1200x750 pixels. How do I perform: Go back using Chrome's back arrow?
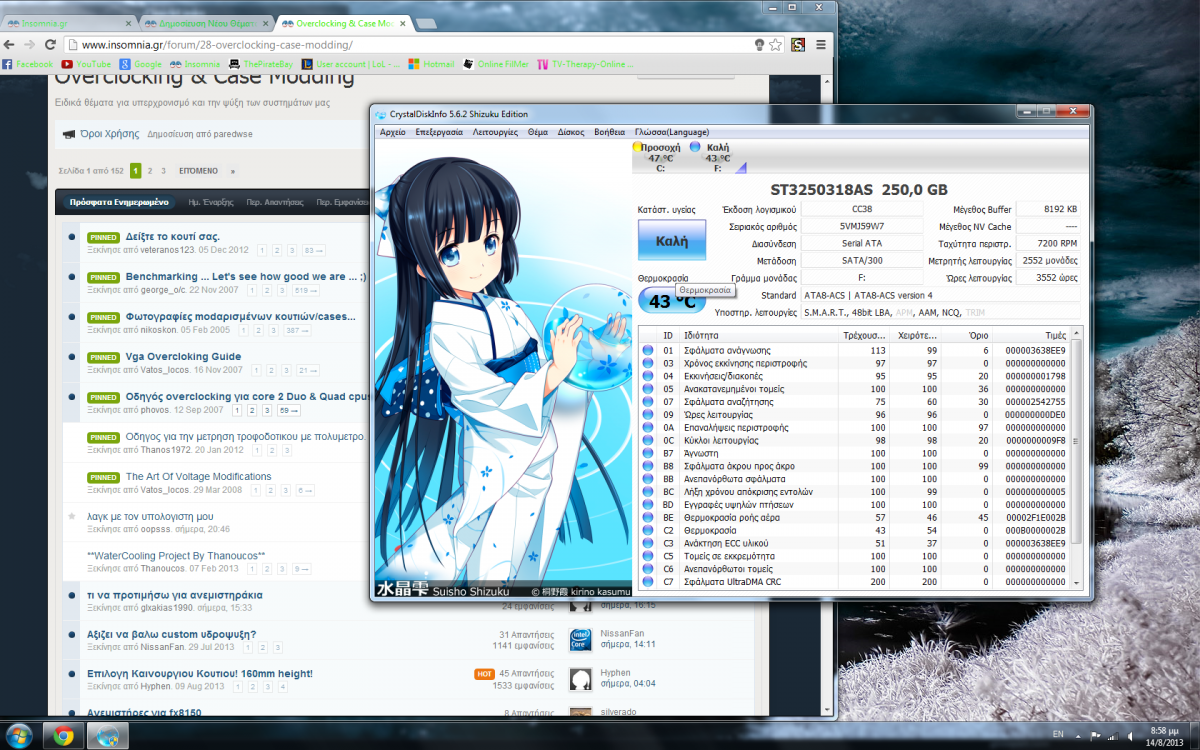point(10,44)
